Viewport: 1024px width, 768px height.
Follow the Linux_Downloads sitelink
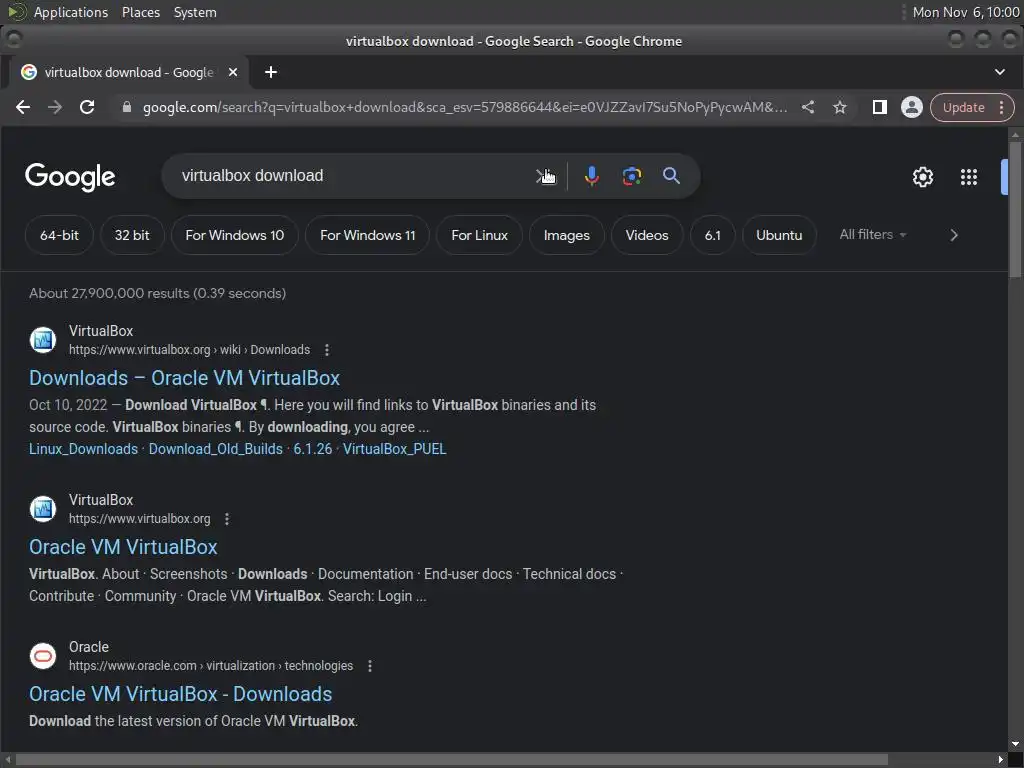click(x=84, y=449)
